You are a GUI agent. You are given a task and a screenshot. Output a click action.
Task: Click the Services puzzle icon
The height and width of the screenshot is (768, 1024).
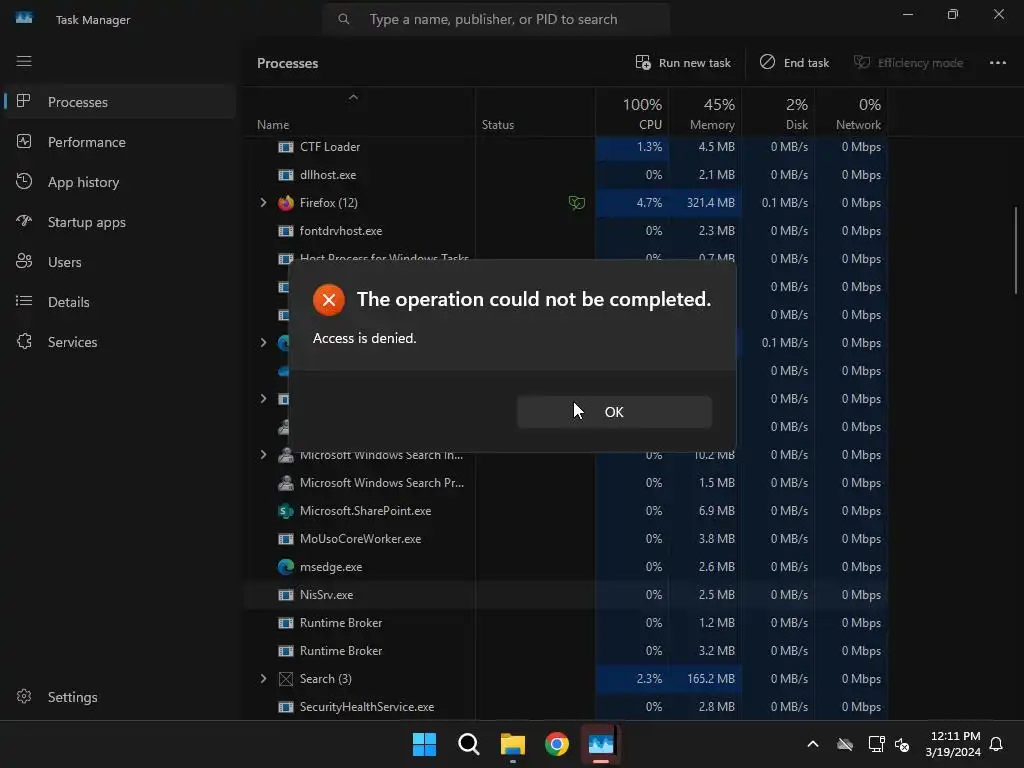(24, 341)
